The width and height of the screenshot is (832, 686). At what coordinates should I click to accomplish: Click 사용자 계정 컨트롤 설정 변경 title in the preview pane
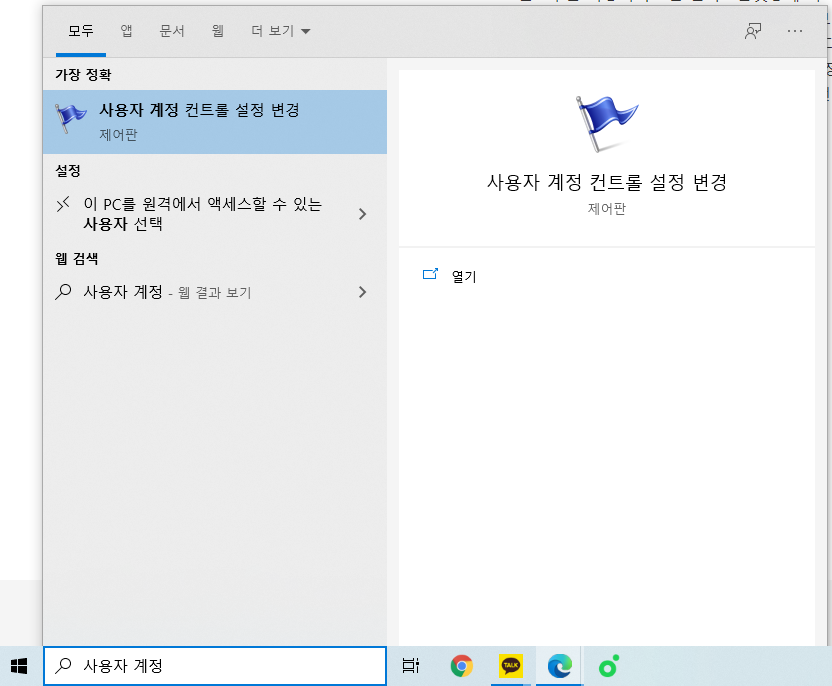point(606,183)
